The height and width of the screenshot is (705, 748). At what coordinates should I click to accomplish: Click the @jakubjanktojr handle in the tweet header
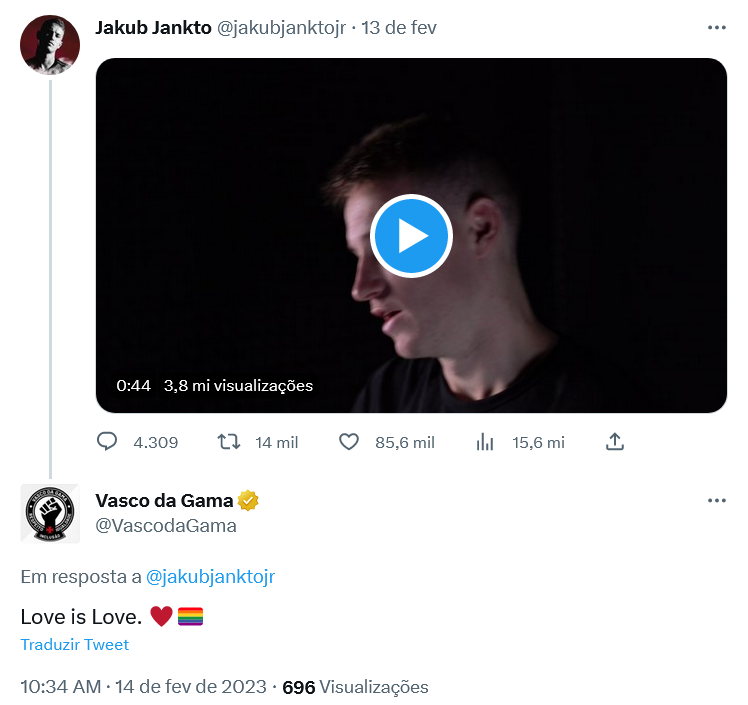281,28
